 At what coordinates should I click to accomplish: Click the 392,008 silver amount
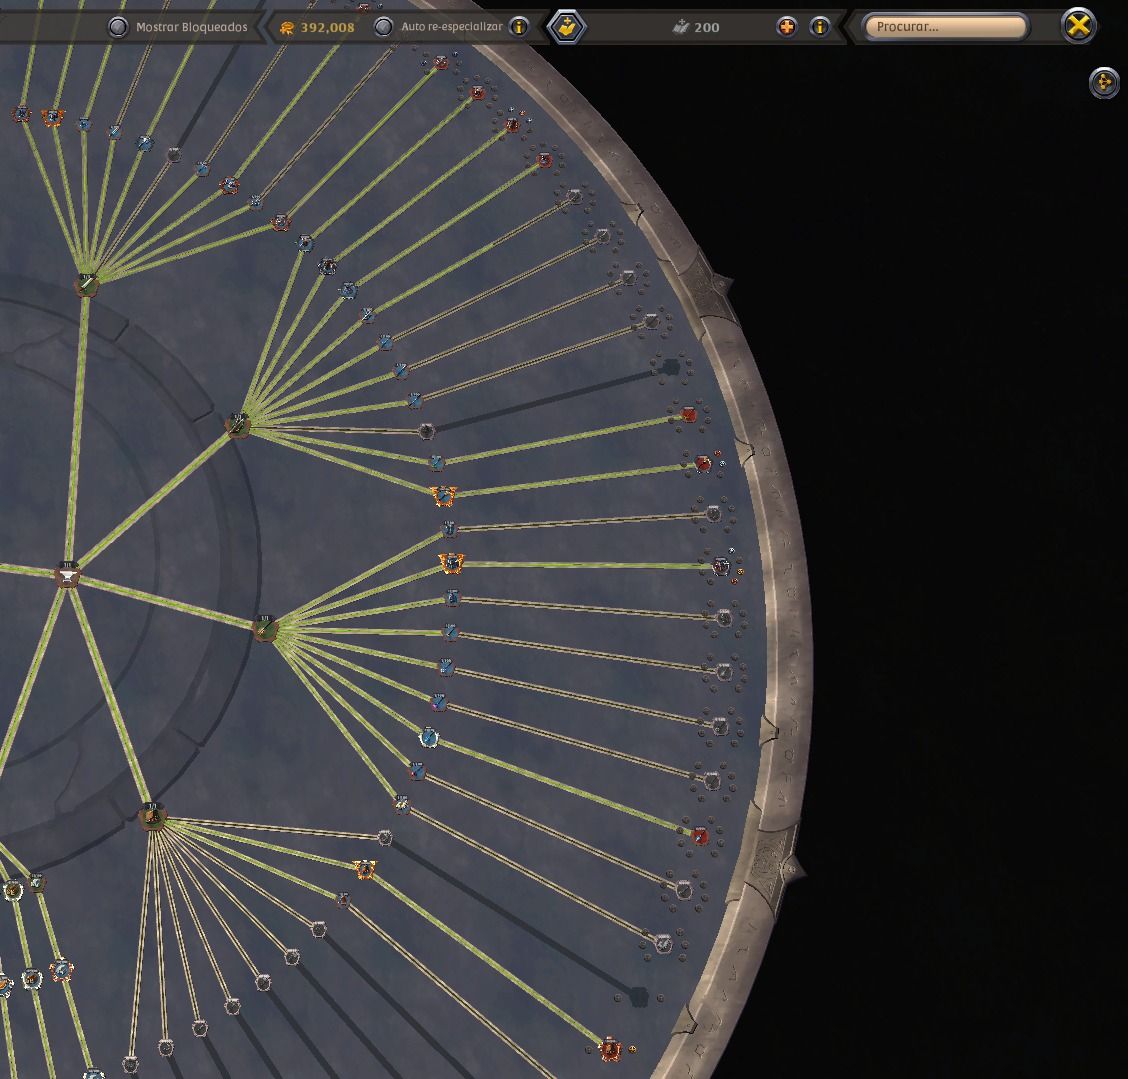coord(327,27)
